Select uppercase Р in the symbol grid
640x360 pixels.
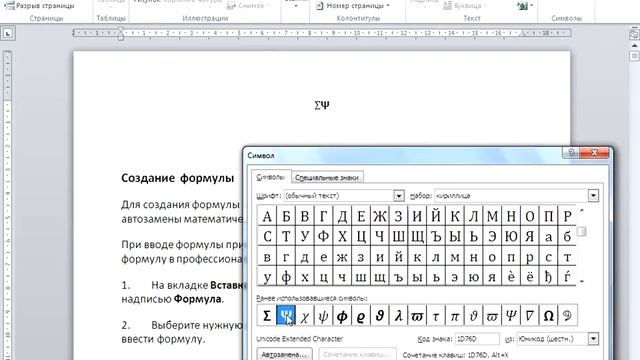567,216
